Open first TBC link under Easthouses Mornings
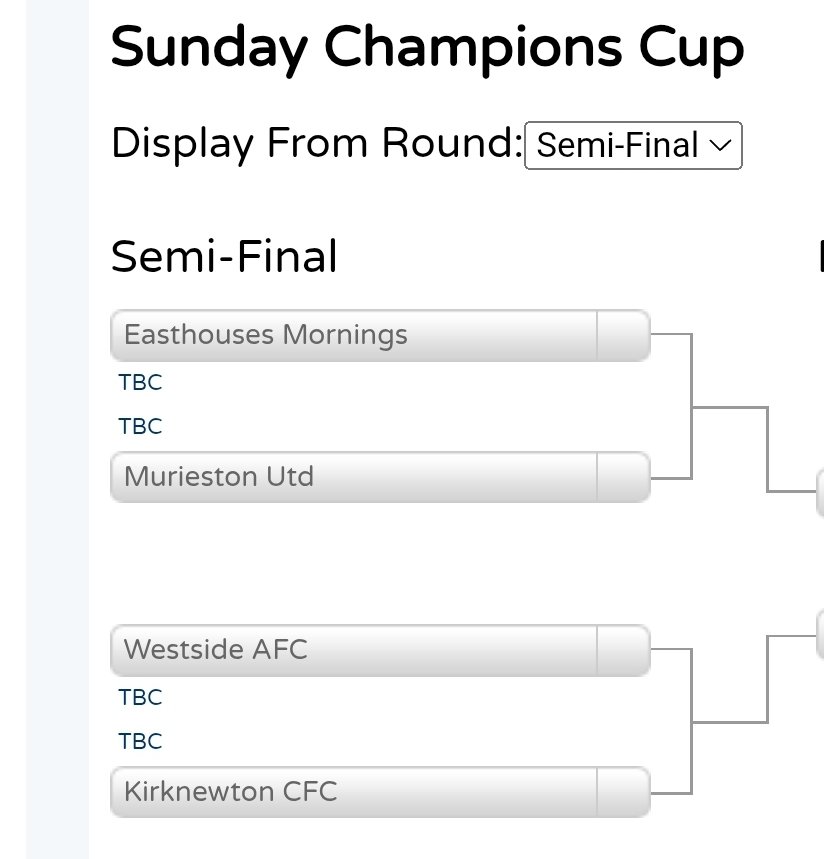This screenshot has height=859, width=824. coord(140,382)
